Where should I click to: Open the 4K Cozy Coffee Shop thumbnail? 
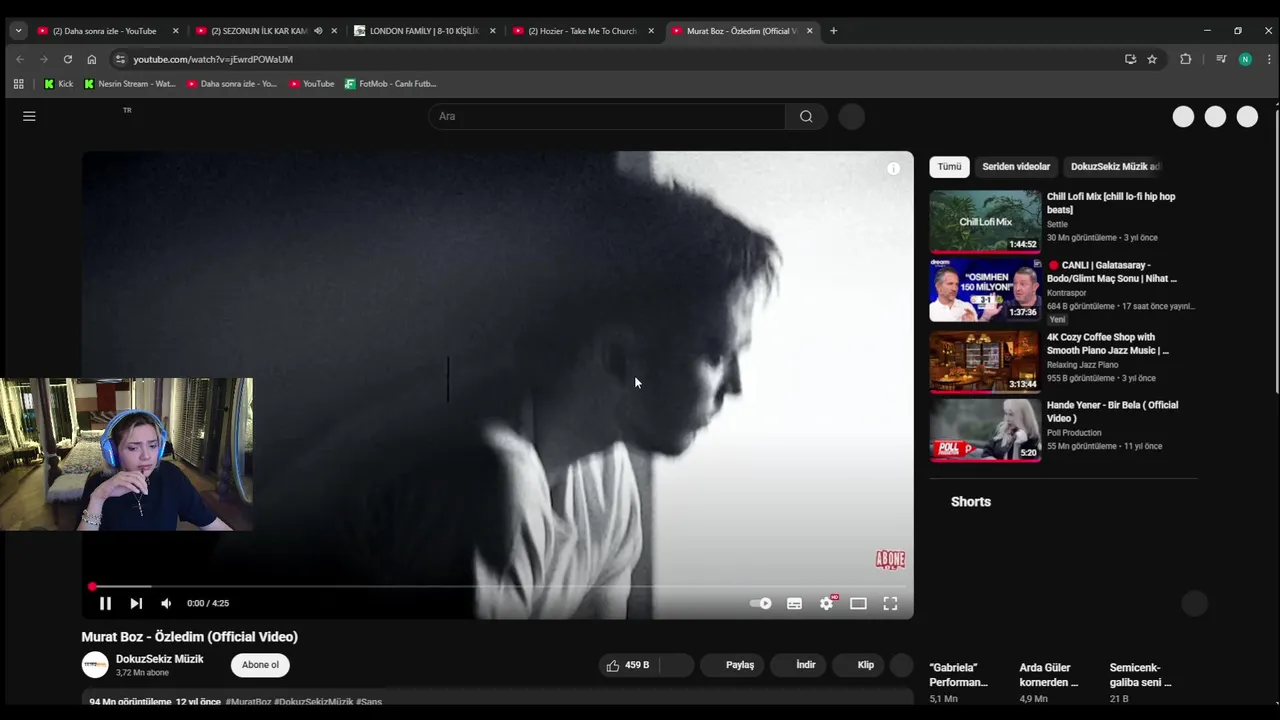985,361
